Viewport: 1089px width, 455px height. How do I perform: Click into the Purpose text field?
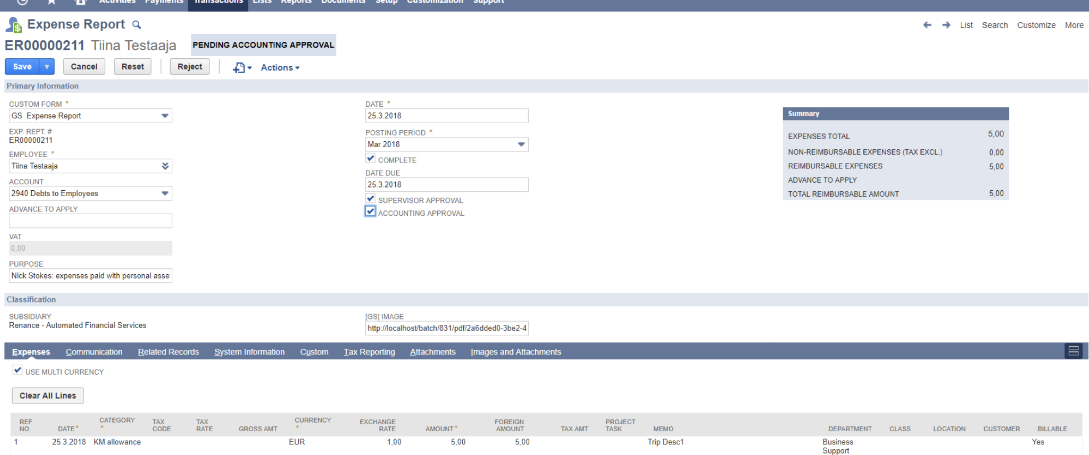point(90,275)
